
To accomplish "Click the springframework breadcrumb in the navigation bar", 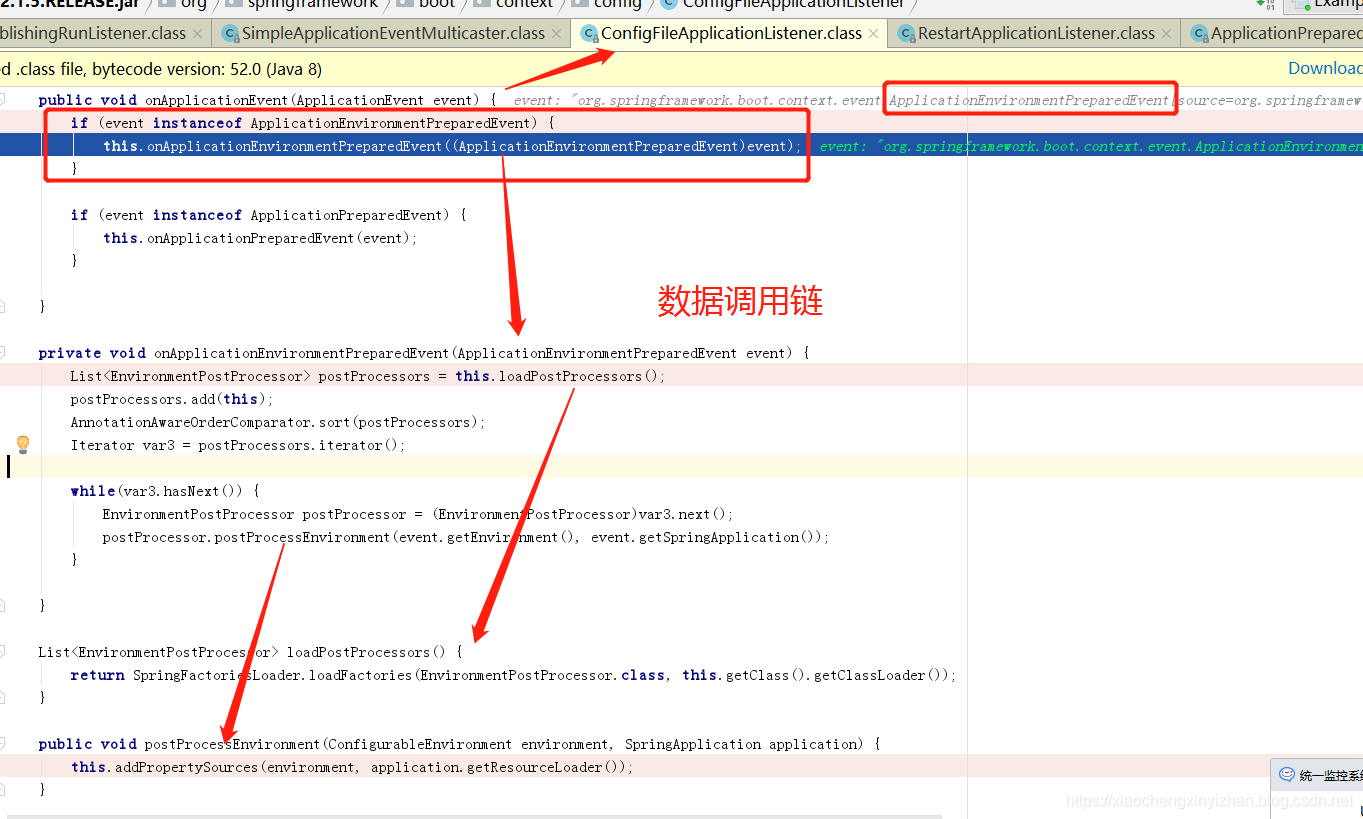I will 312,4.
